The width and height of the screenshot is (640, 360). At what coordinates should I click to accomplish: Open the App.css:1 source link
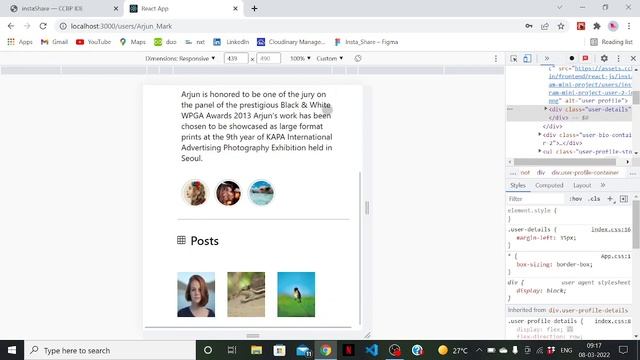click(616, 256)
